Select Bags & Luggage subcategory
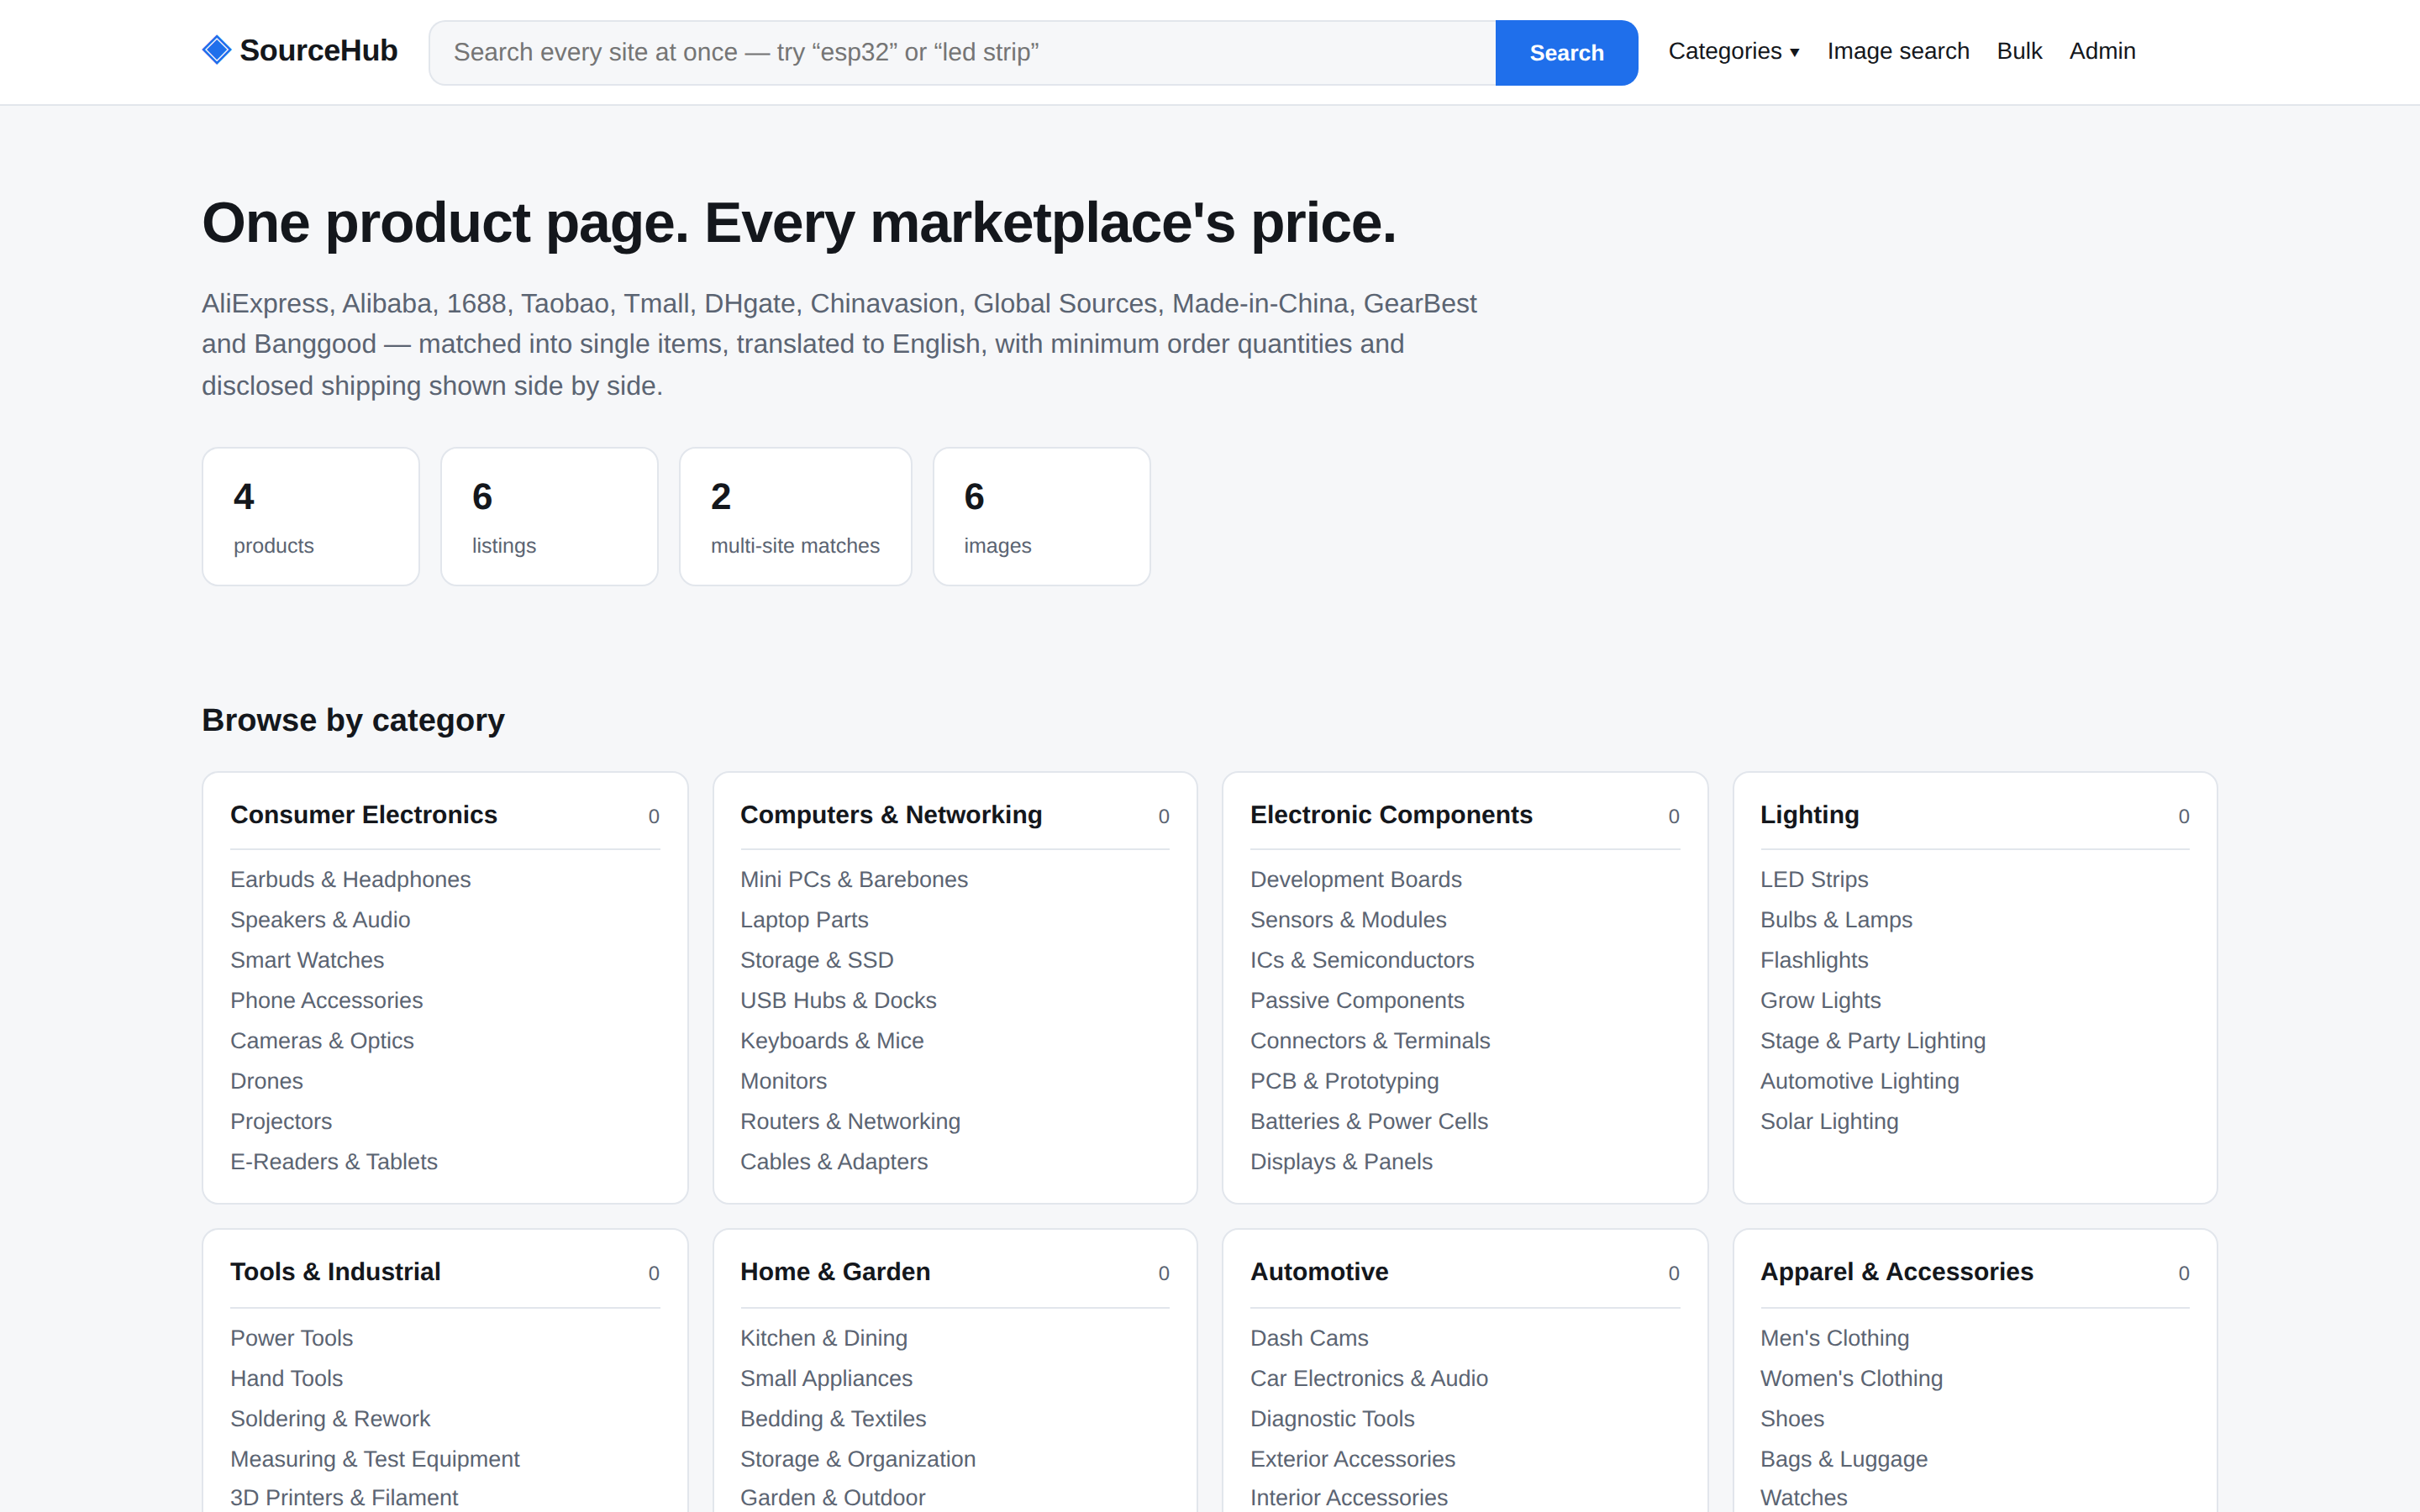Screen dimensions: 2420x1512 [1843, 1459]
